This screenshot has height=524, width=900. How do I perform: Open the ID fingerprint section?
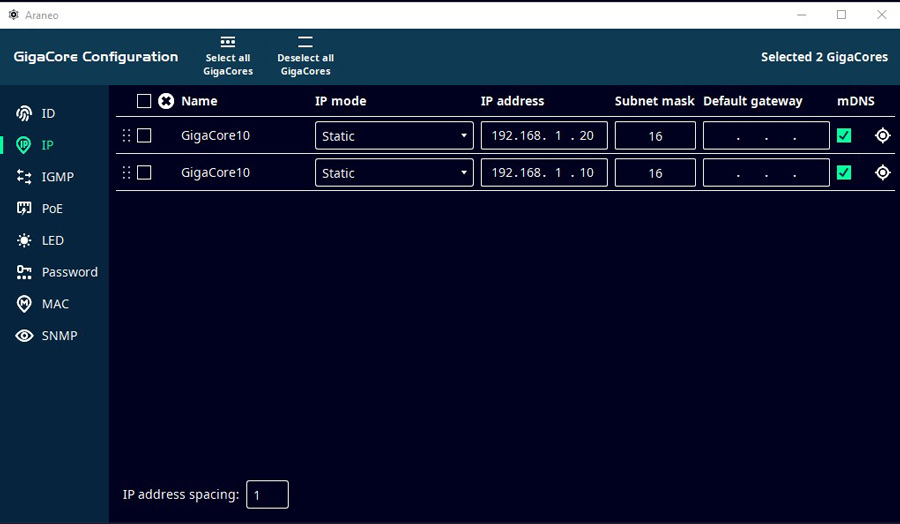tap(24, 114)
